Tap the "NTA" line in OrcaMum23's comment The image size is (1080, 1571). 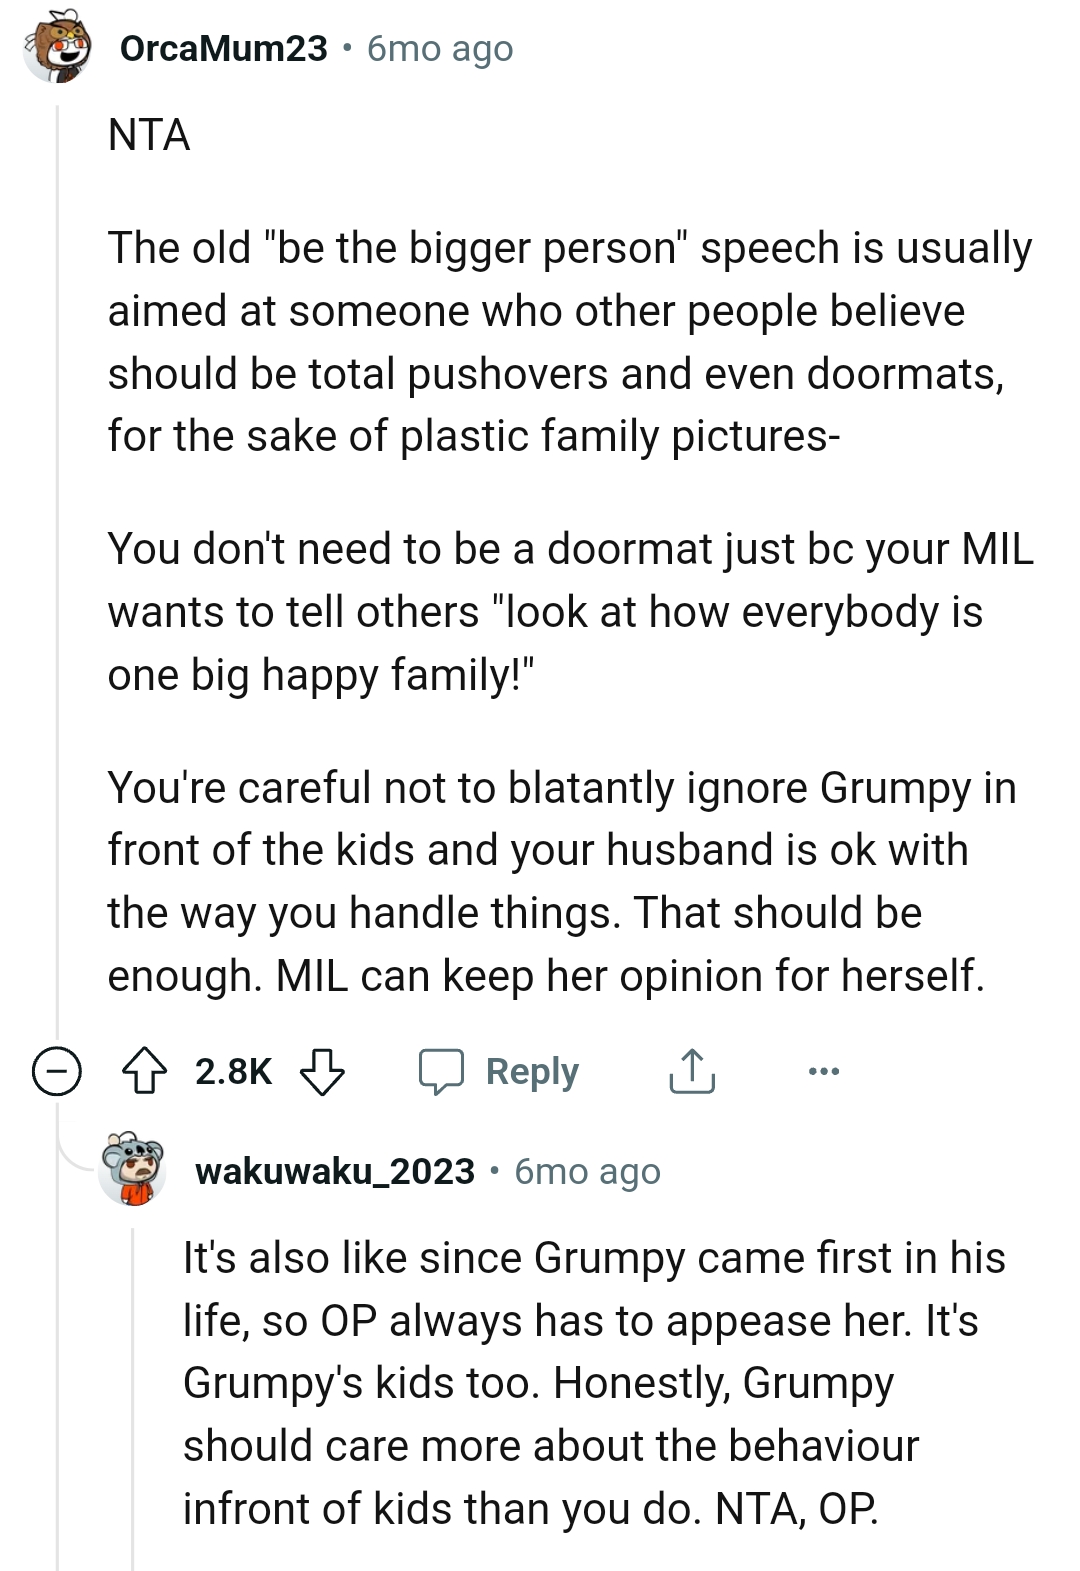coord(149,135)
